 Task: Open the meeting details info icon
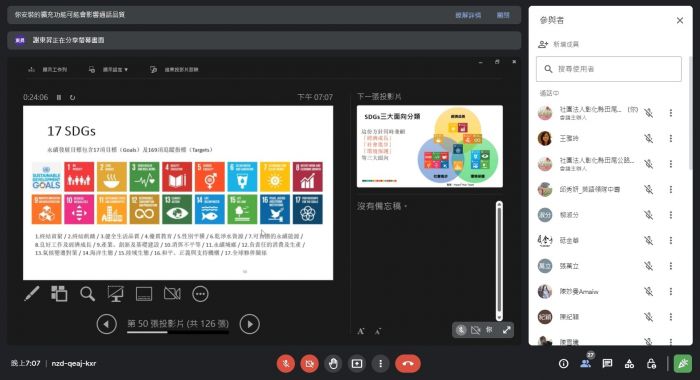click(563, 363)
